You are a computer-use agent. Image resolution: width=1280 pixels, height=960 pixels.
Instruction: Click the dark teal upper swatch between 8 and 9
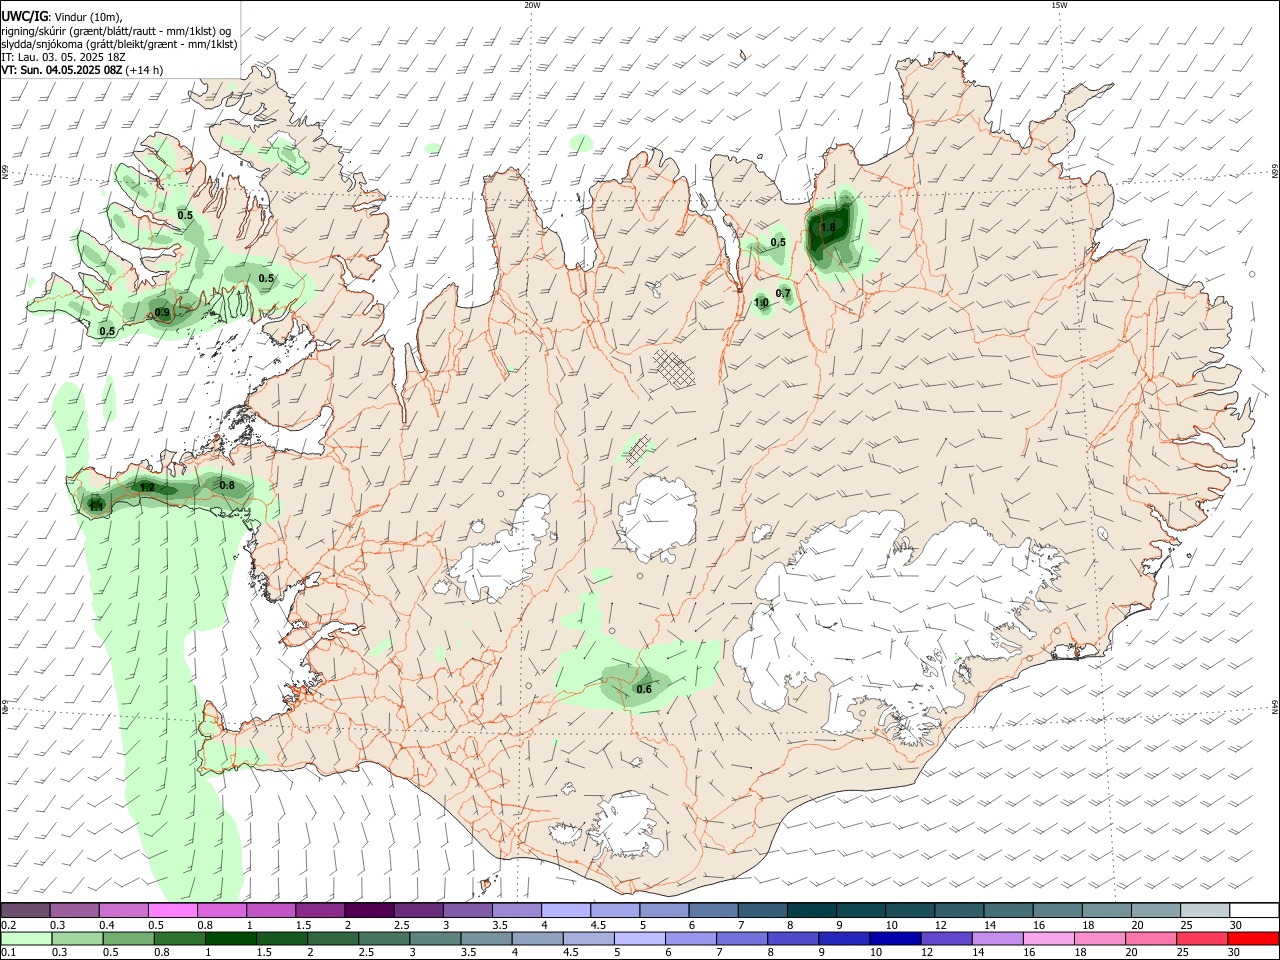(811, 910)
